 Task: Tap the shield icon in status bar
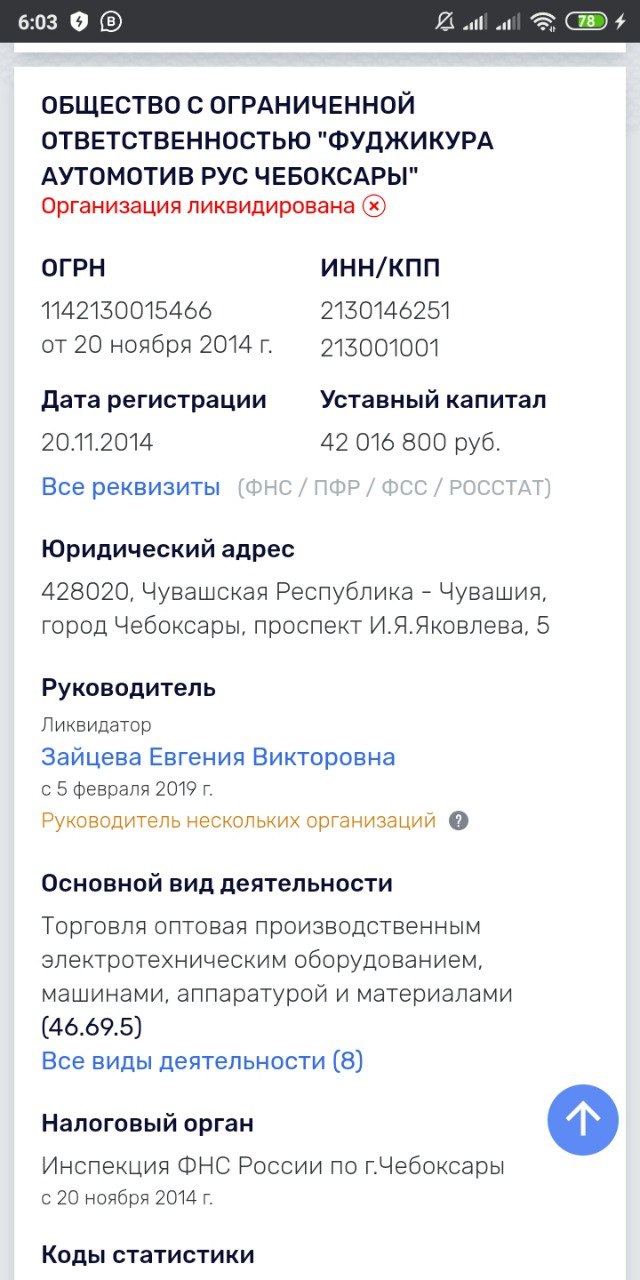coord(79,21)
